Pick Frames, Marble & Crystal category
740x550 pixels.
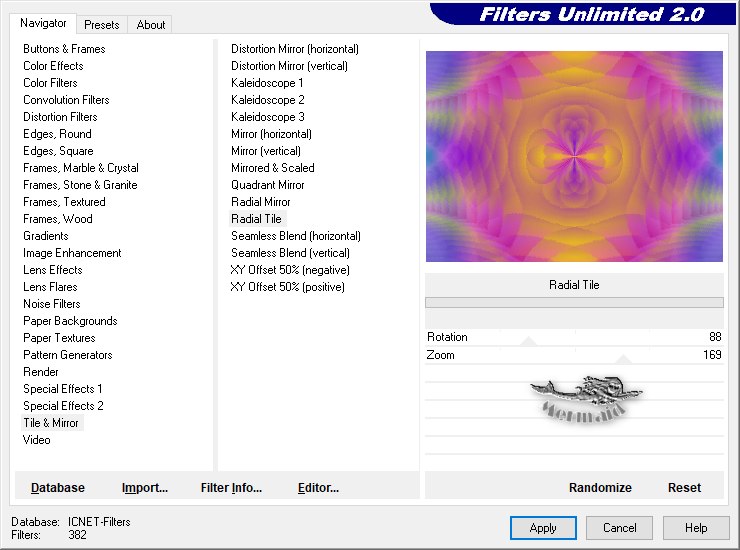81,168
